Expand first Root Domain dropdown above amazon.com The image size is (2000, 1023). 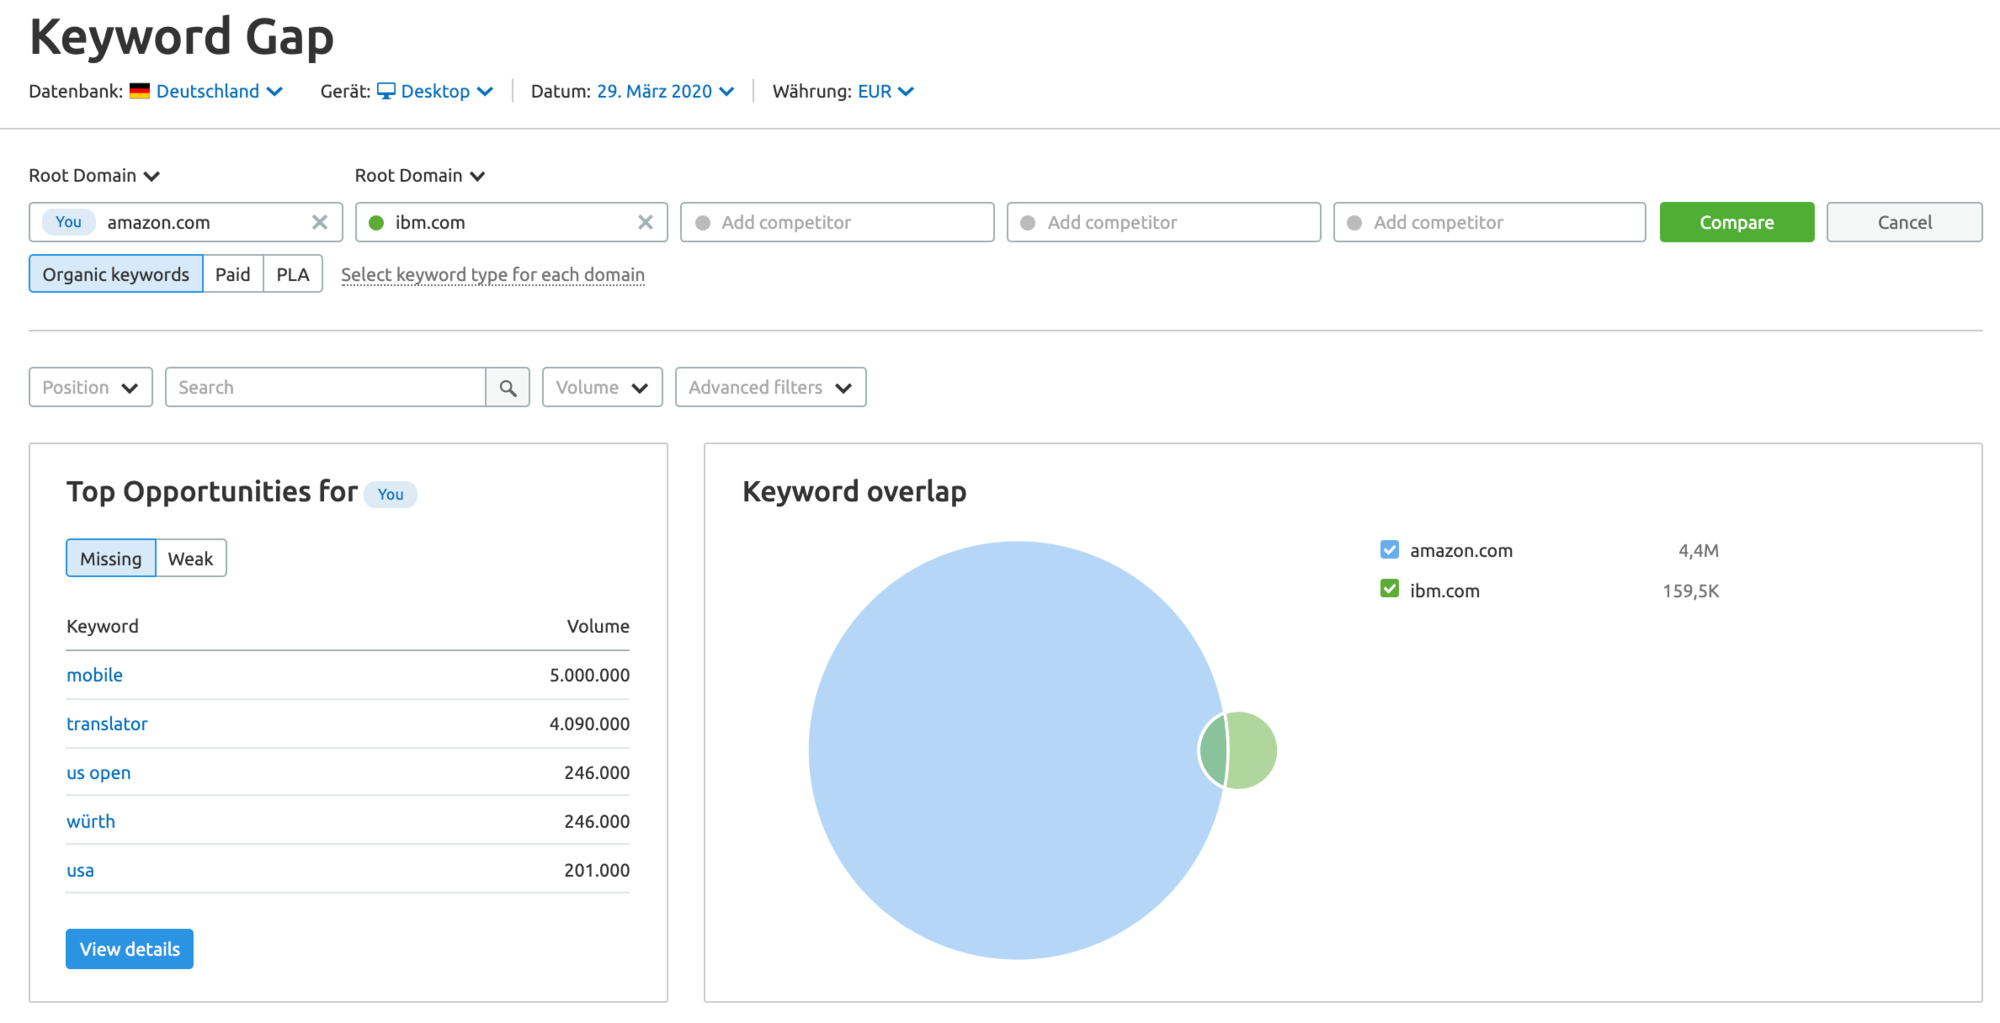tap(94, 176)
